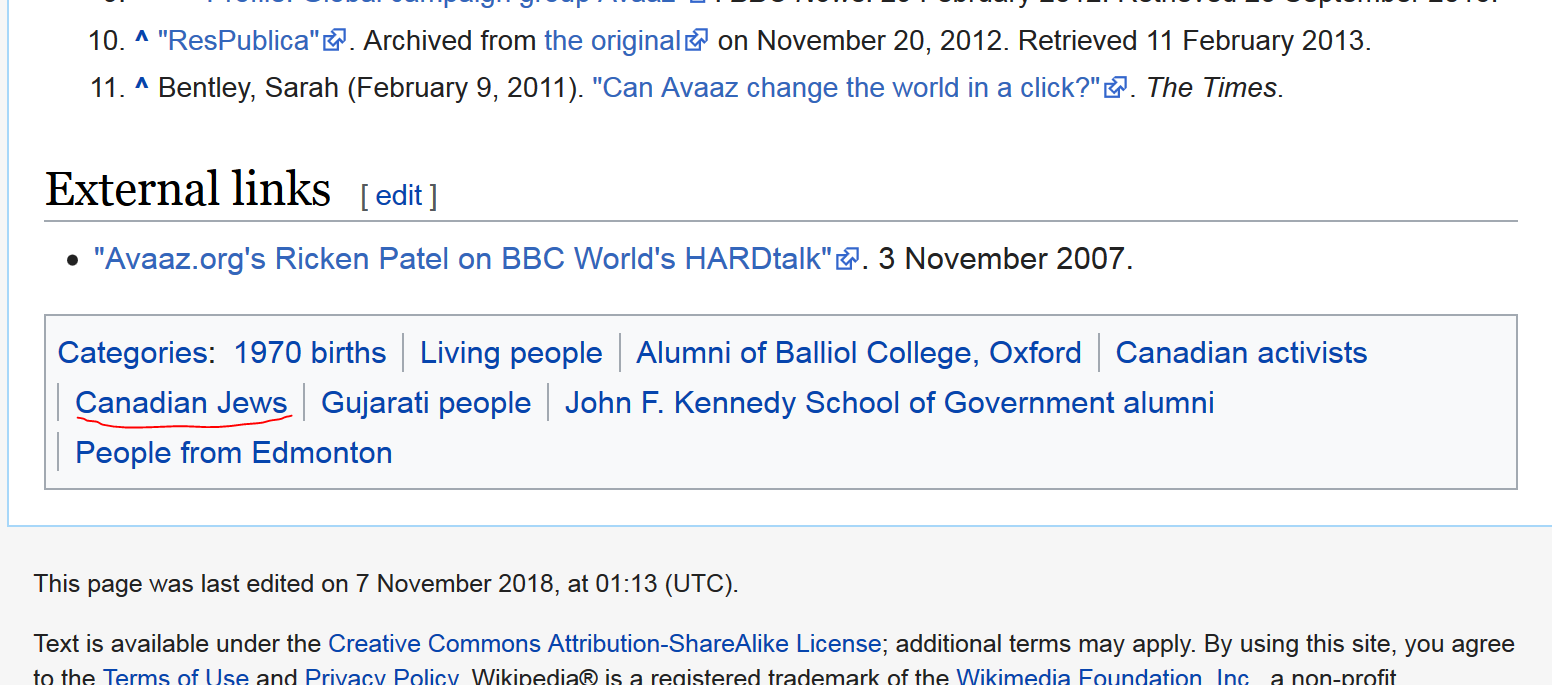This screenshot has height=685, width=1552.
Task: Open the Terms of Use page
Action: click(x=176, y=677)
